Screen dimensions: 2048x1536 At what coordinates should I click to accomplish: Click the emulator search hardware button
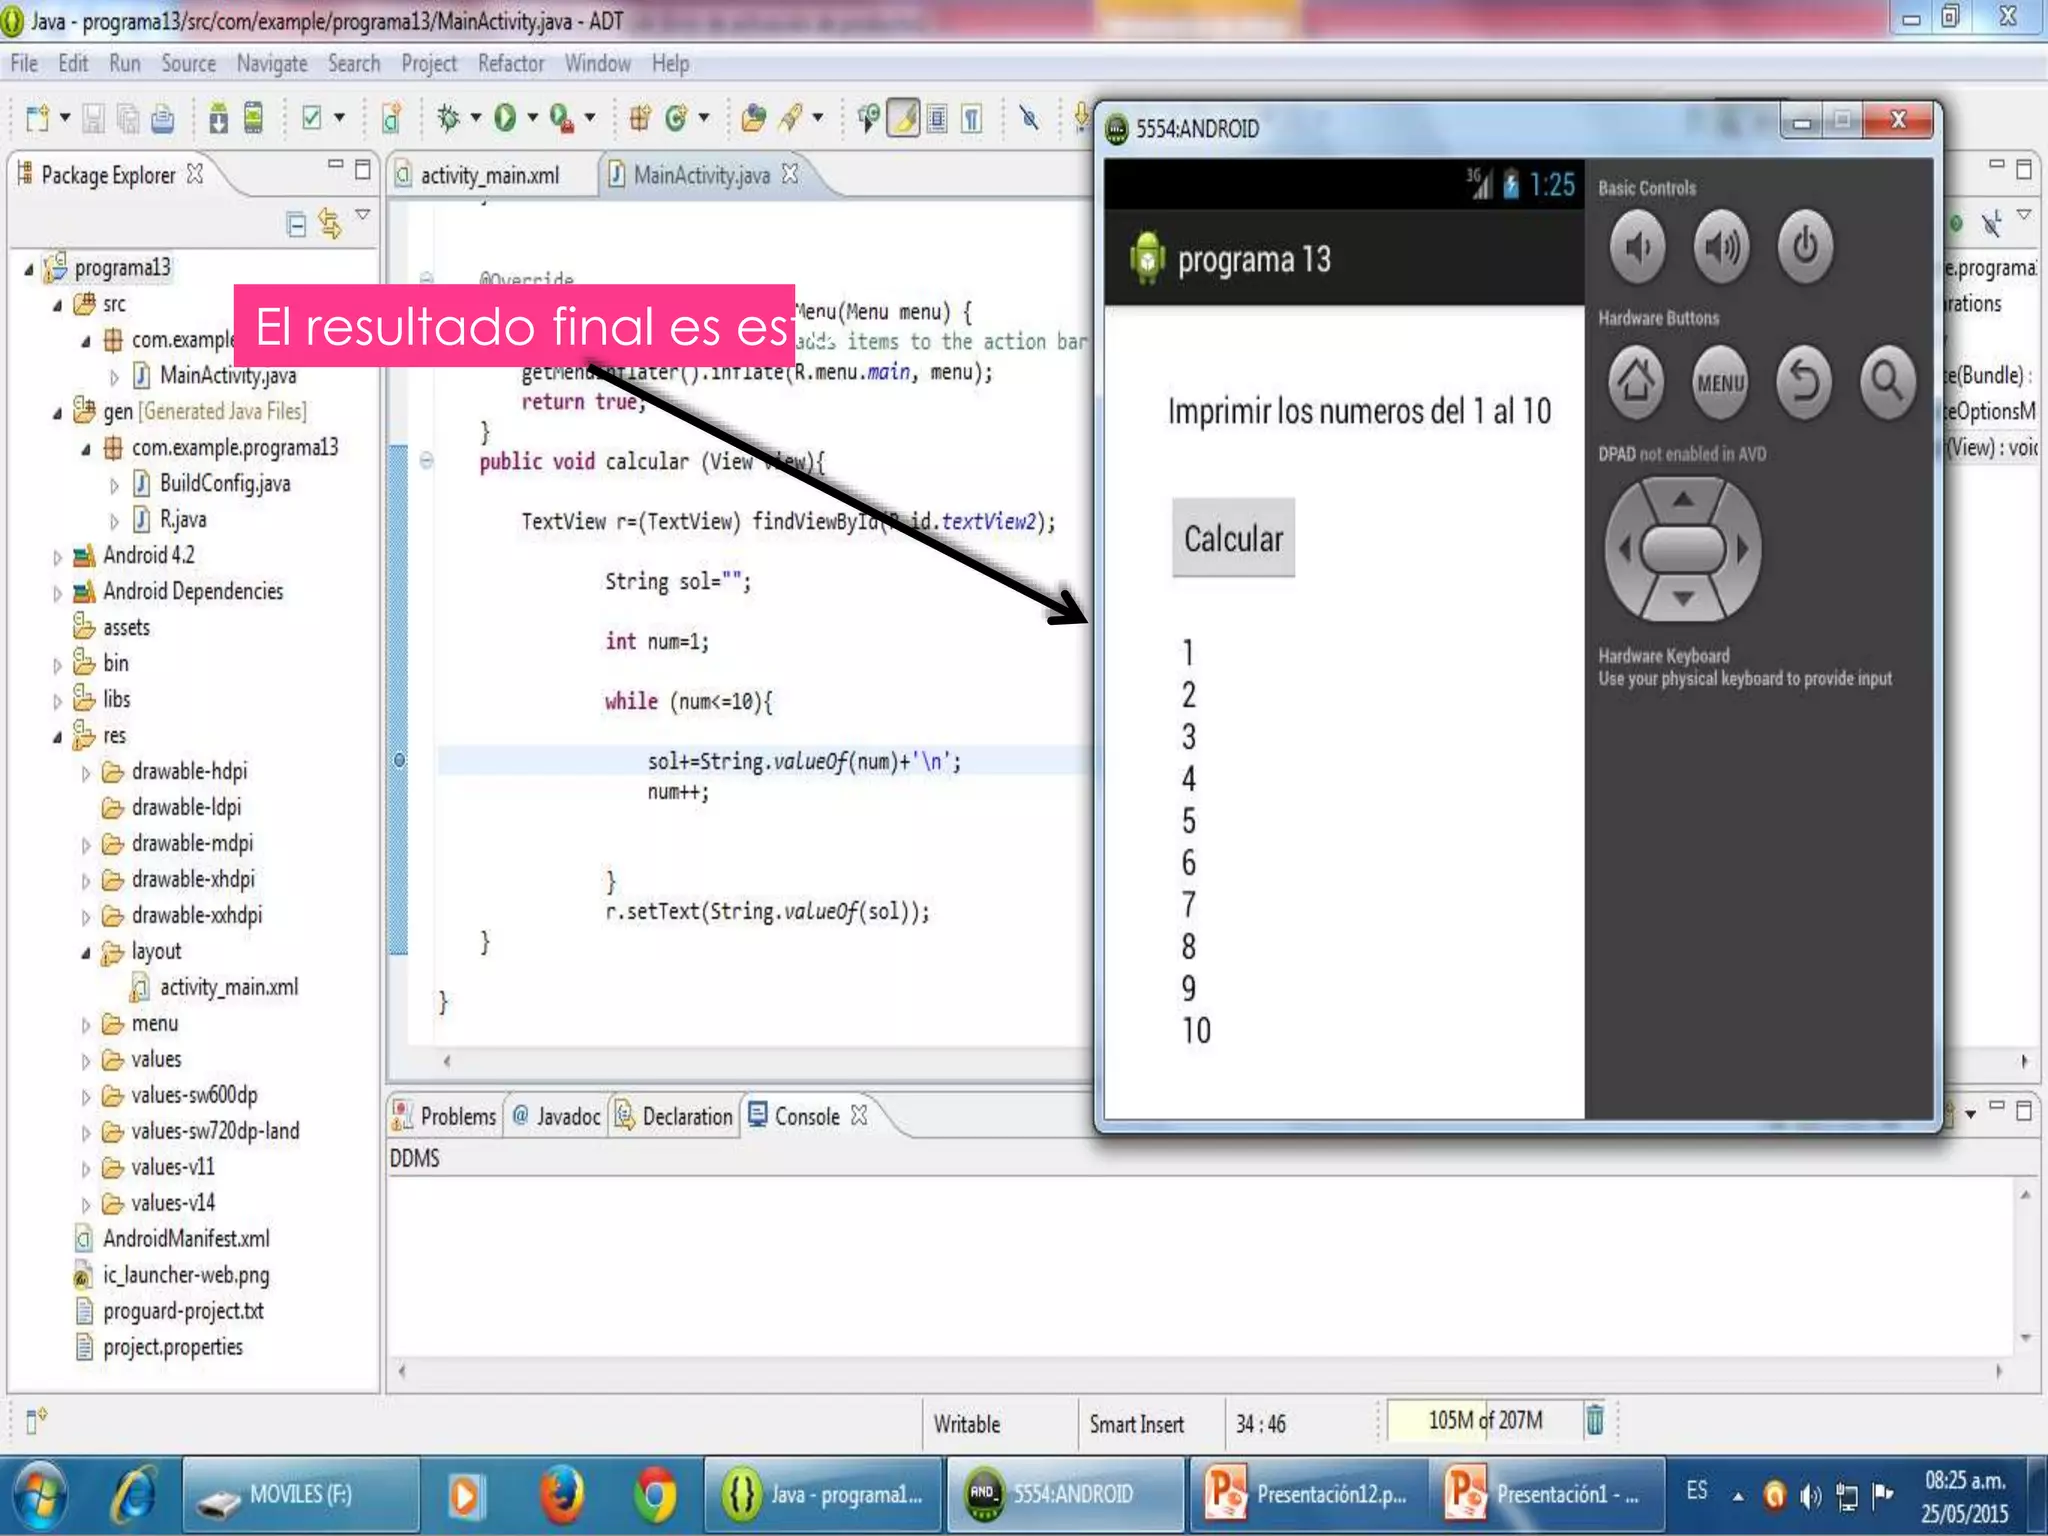[1887, 382]
